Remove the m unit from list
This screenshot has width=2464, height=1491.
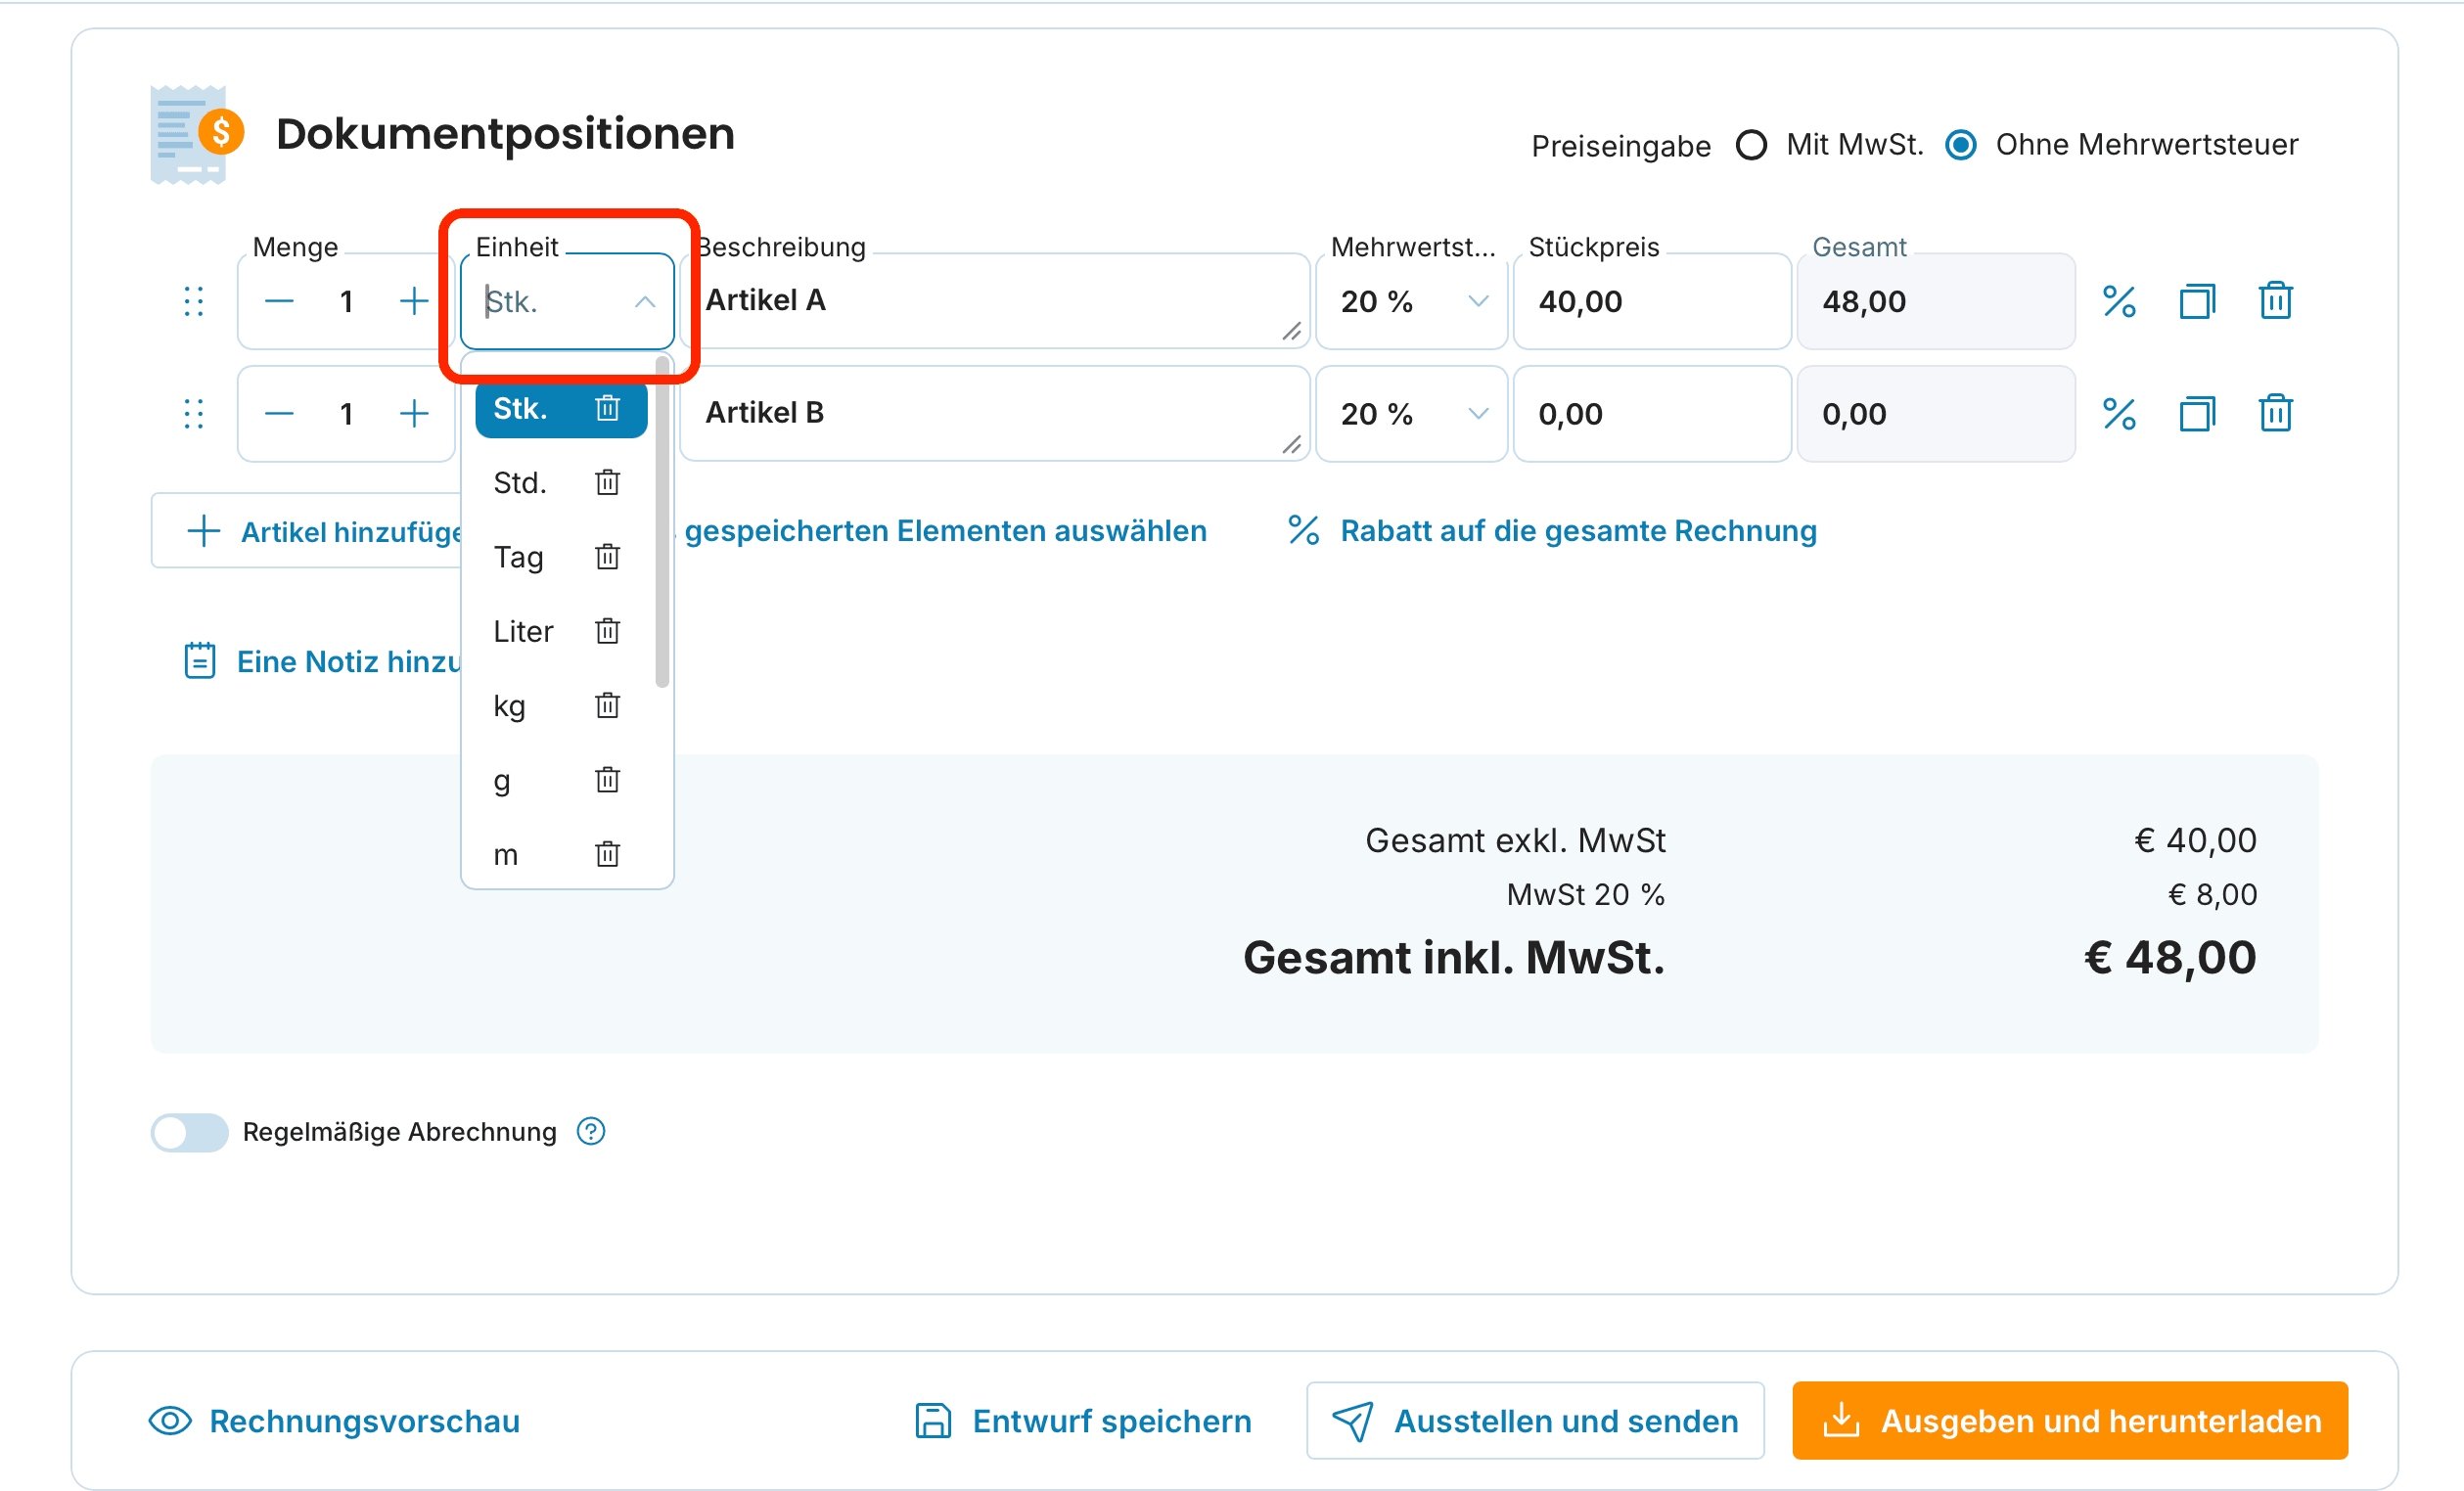(x=607, y=854)
